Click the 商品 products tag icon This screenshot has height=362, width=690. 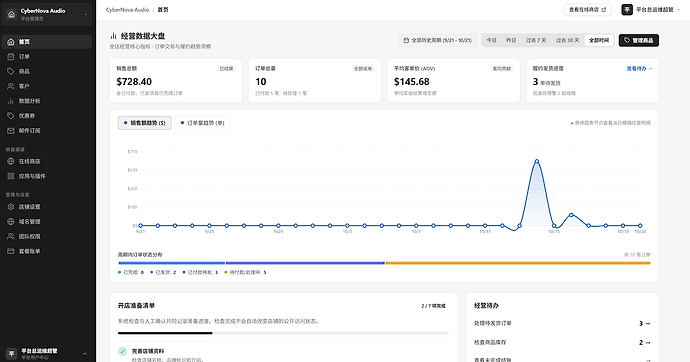11,71
